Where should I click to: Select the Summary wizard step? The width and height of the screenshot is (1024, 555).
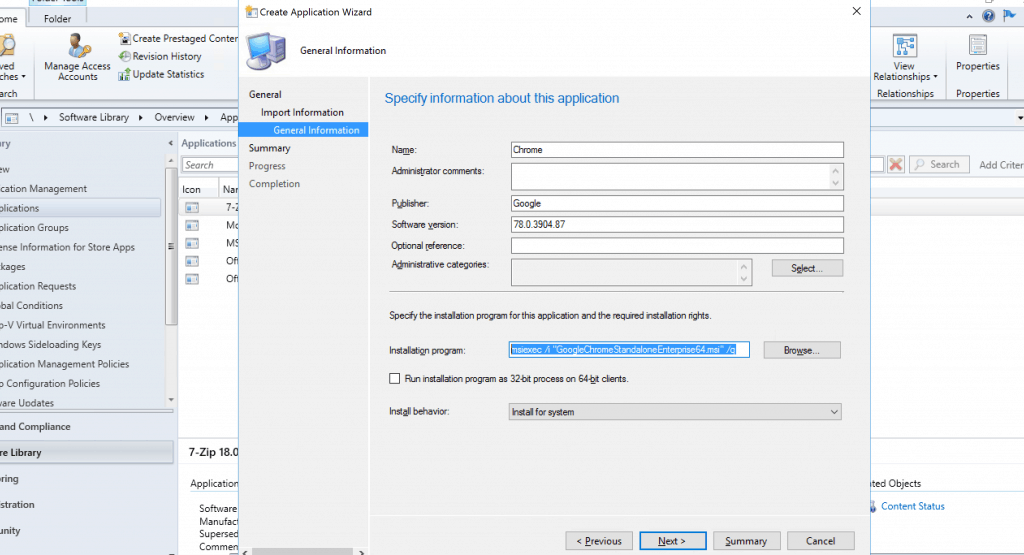click(x=270, y=148)
